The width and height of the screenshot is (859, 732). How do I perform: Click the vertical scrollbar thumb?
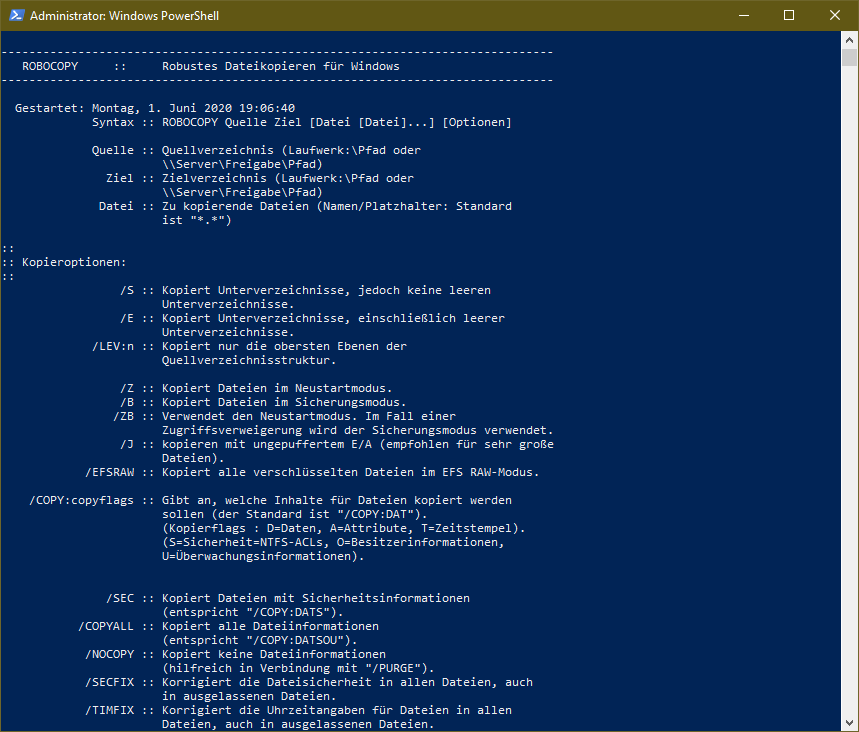coord(849,58)
